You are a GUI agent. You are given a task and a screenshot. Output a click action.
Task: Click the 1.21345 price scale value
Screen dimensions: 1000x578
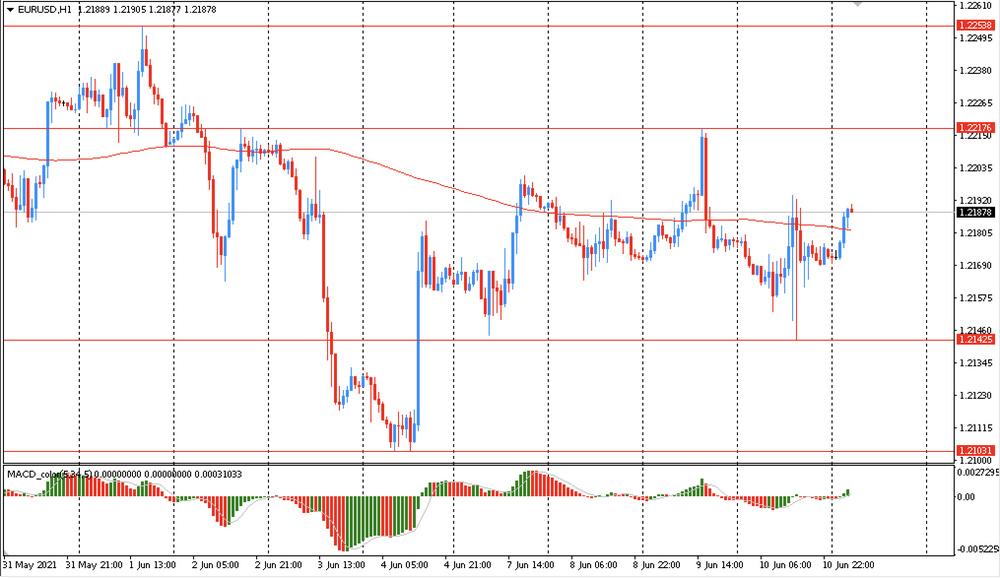click(976, 363)
